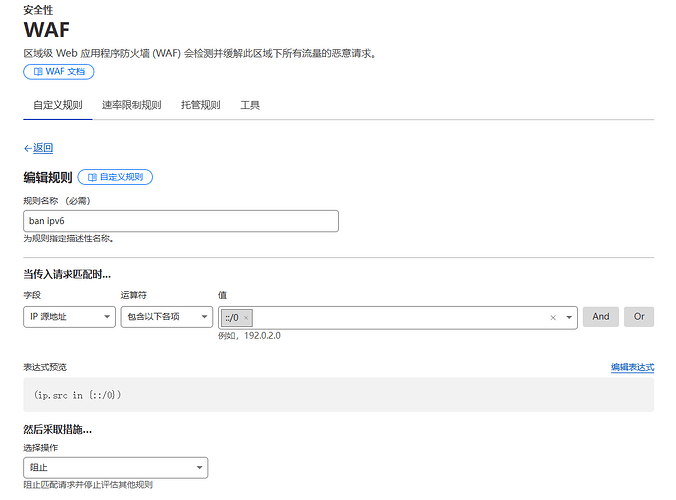Expand the 选择操作 dropdown showing 阻止
The image size is (676, 500).
point(115,468)
